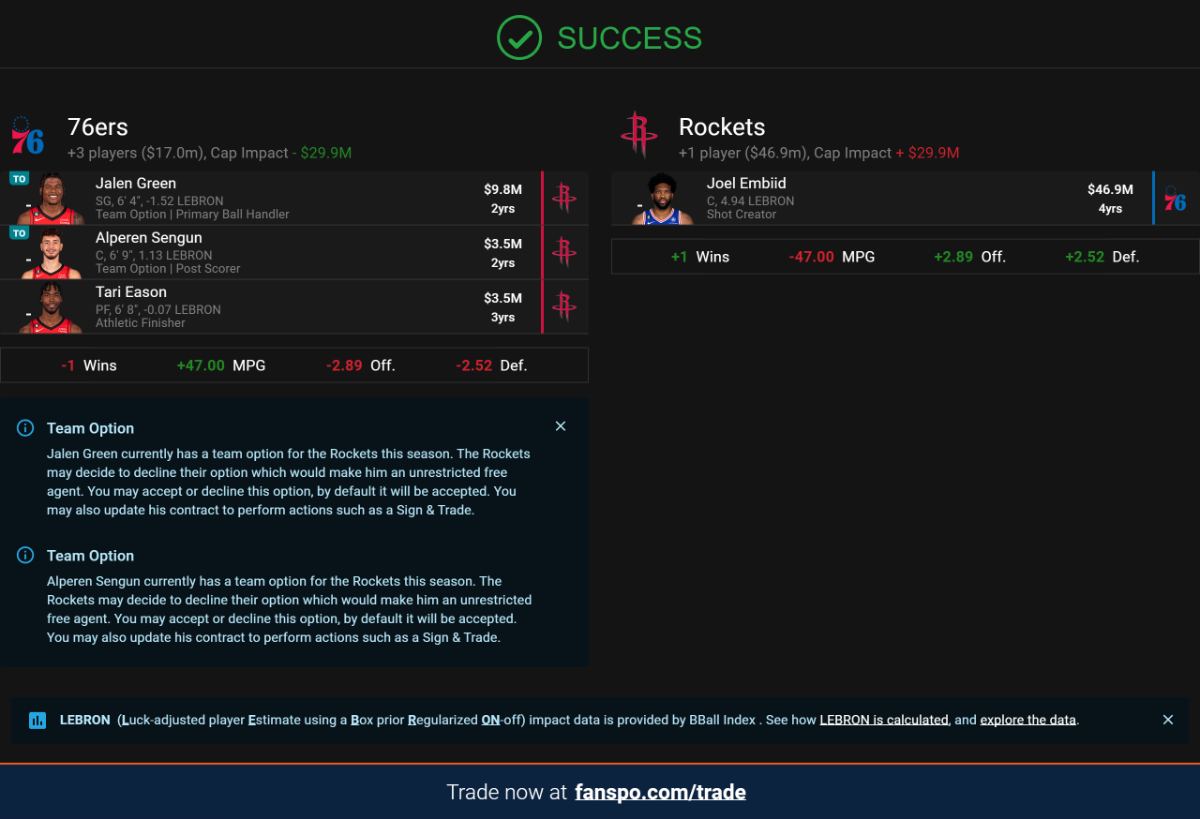Click Jalen Green's Primary Ball Handler role line
The height and width of the screenshot is (819, 1200).
pyautogui.click(x=193, y=214)
